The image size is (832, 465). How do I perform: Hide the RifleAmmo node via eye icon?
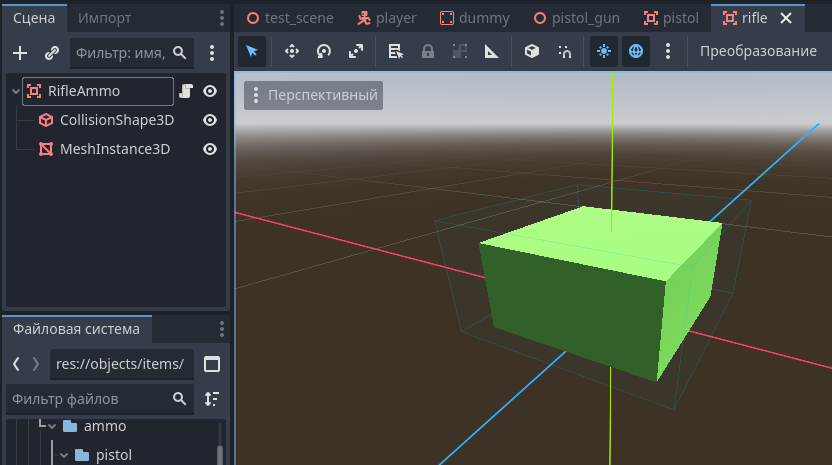pyautogui.click(x=210, y=91)
